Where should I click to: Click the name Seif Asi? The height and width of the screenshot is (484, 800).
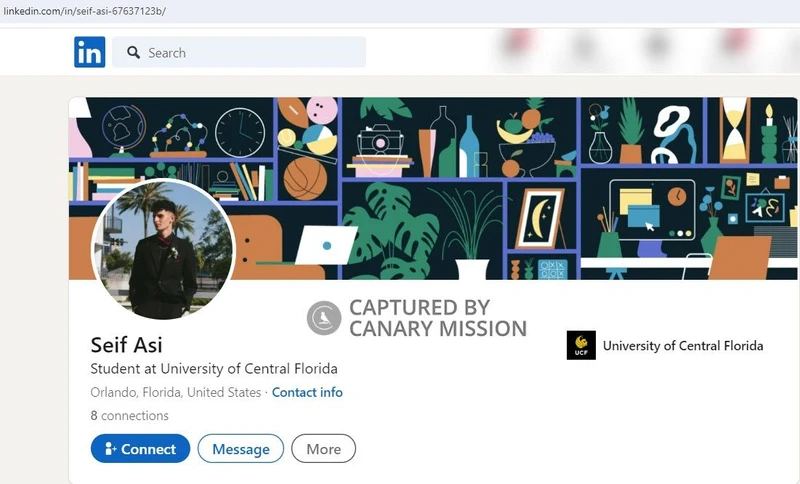pyautogui.click(x=127, y=345)
